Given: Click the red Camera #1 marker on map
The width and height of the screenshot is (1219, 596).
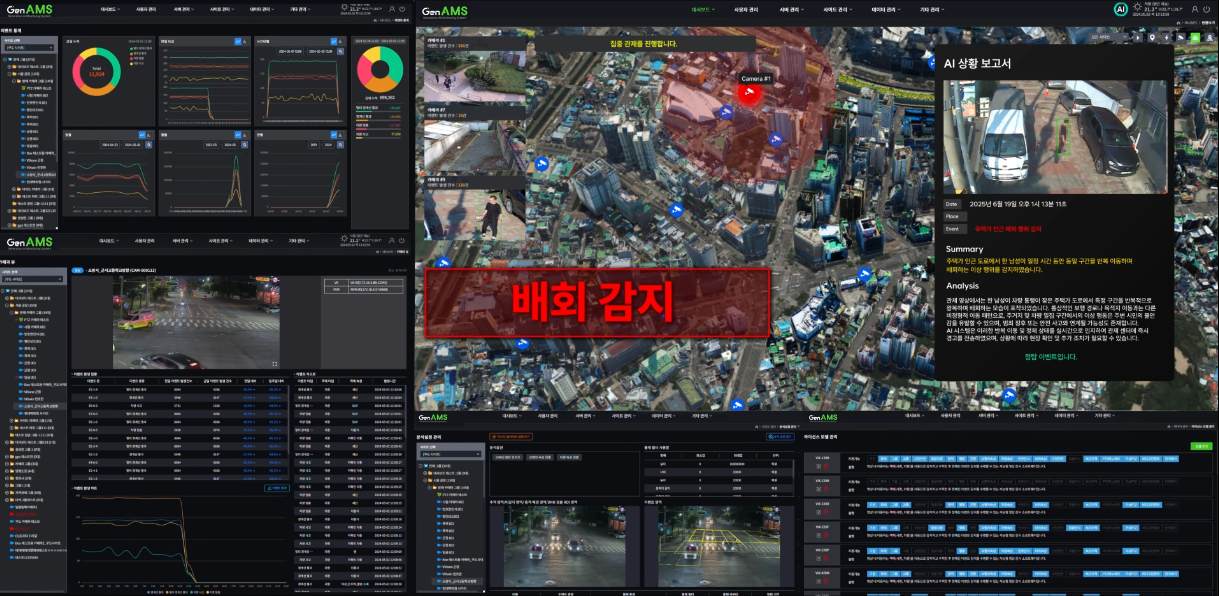Looking at the screenshot, I should [x=749, y=92].
